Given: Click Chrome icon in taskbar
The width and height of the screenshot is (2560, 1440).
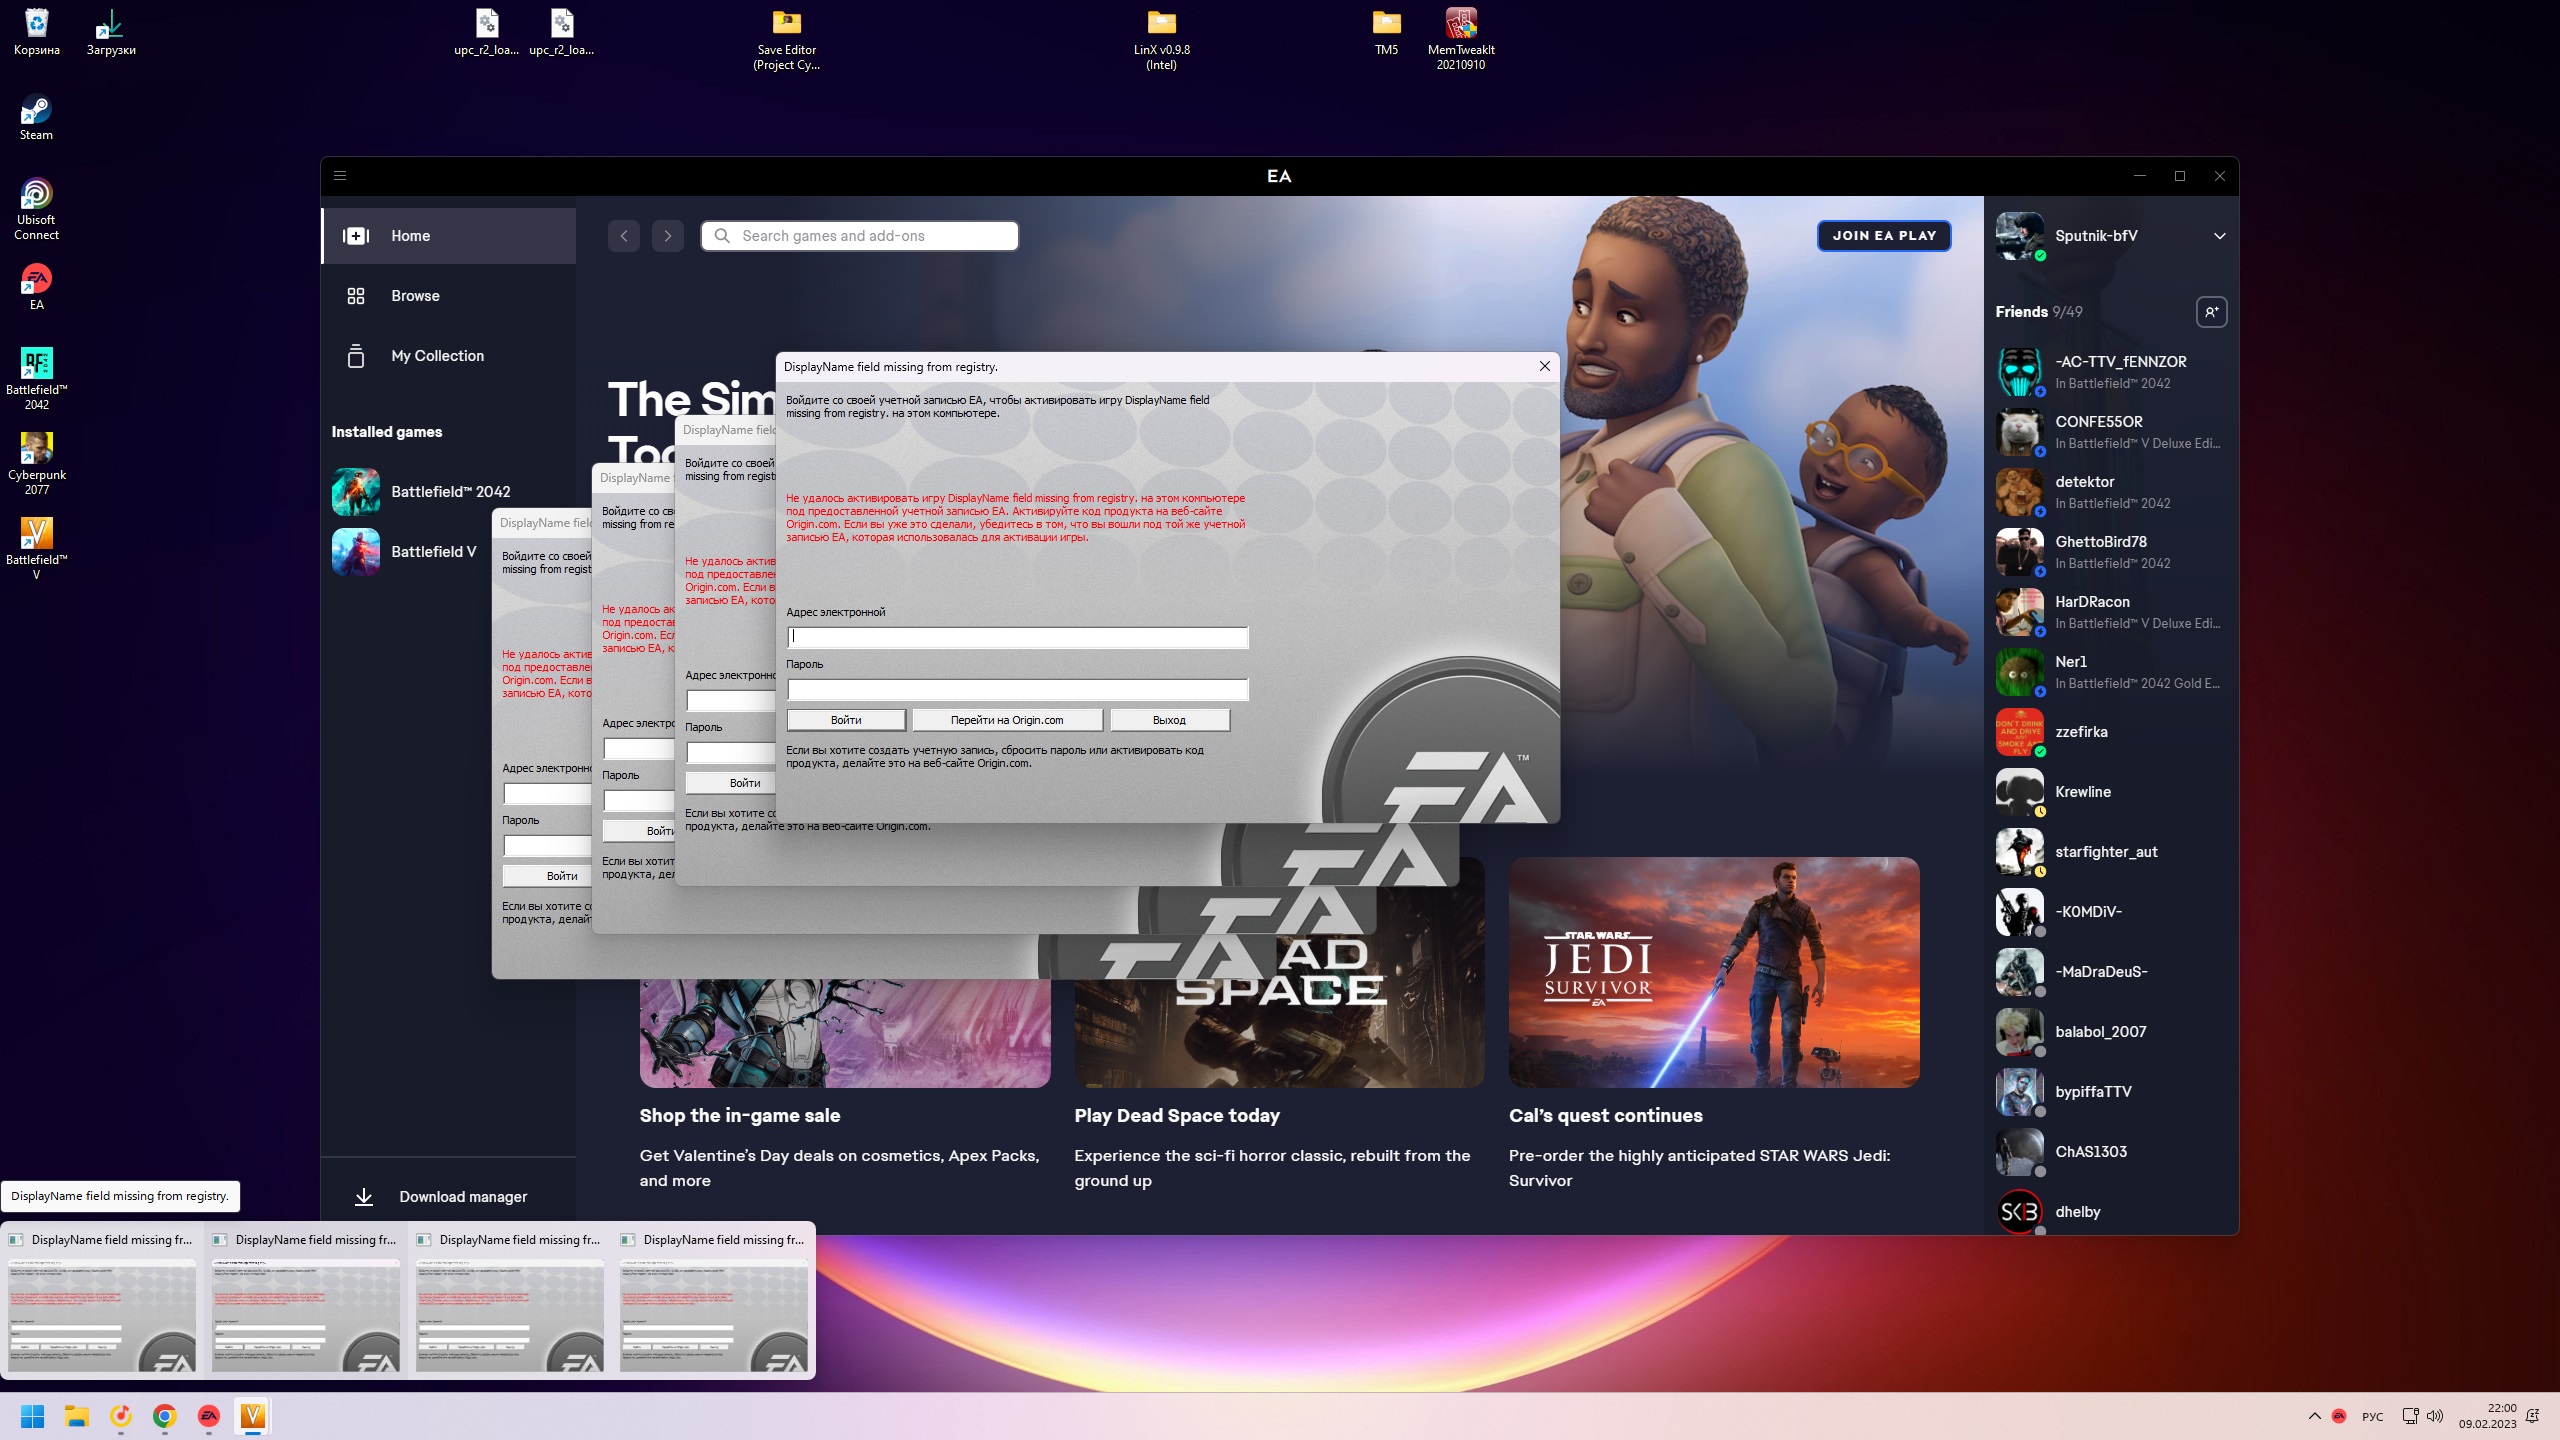Looking at the screenshot, I should click(165, 1416).
